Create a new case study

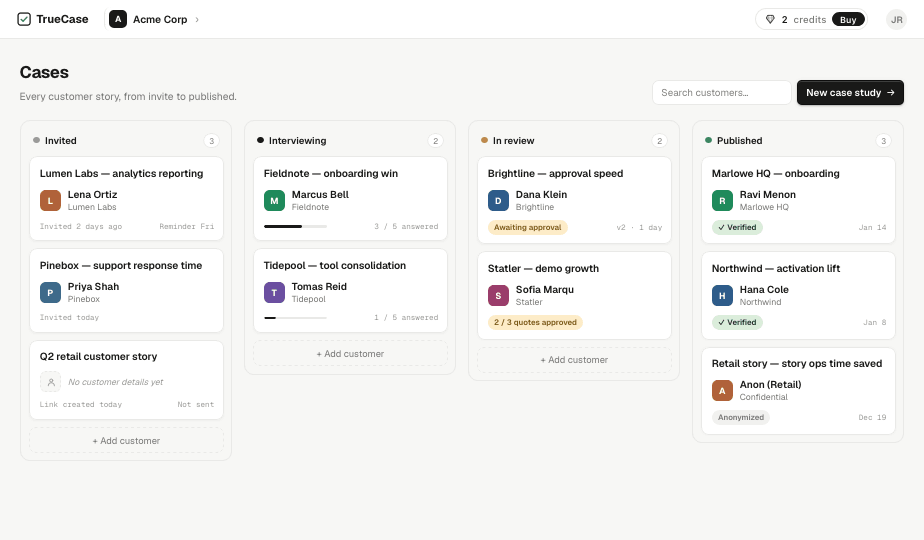[850, 93]
